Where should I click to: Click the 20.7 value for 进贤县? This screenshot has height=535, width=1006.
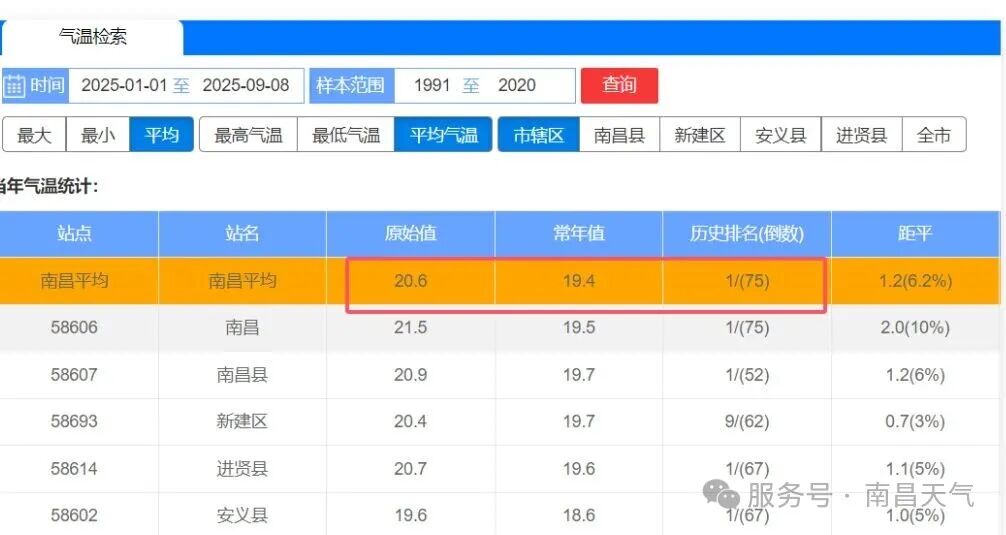click(411, 469)
